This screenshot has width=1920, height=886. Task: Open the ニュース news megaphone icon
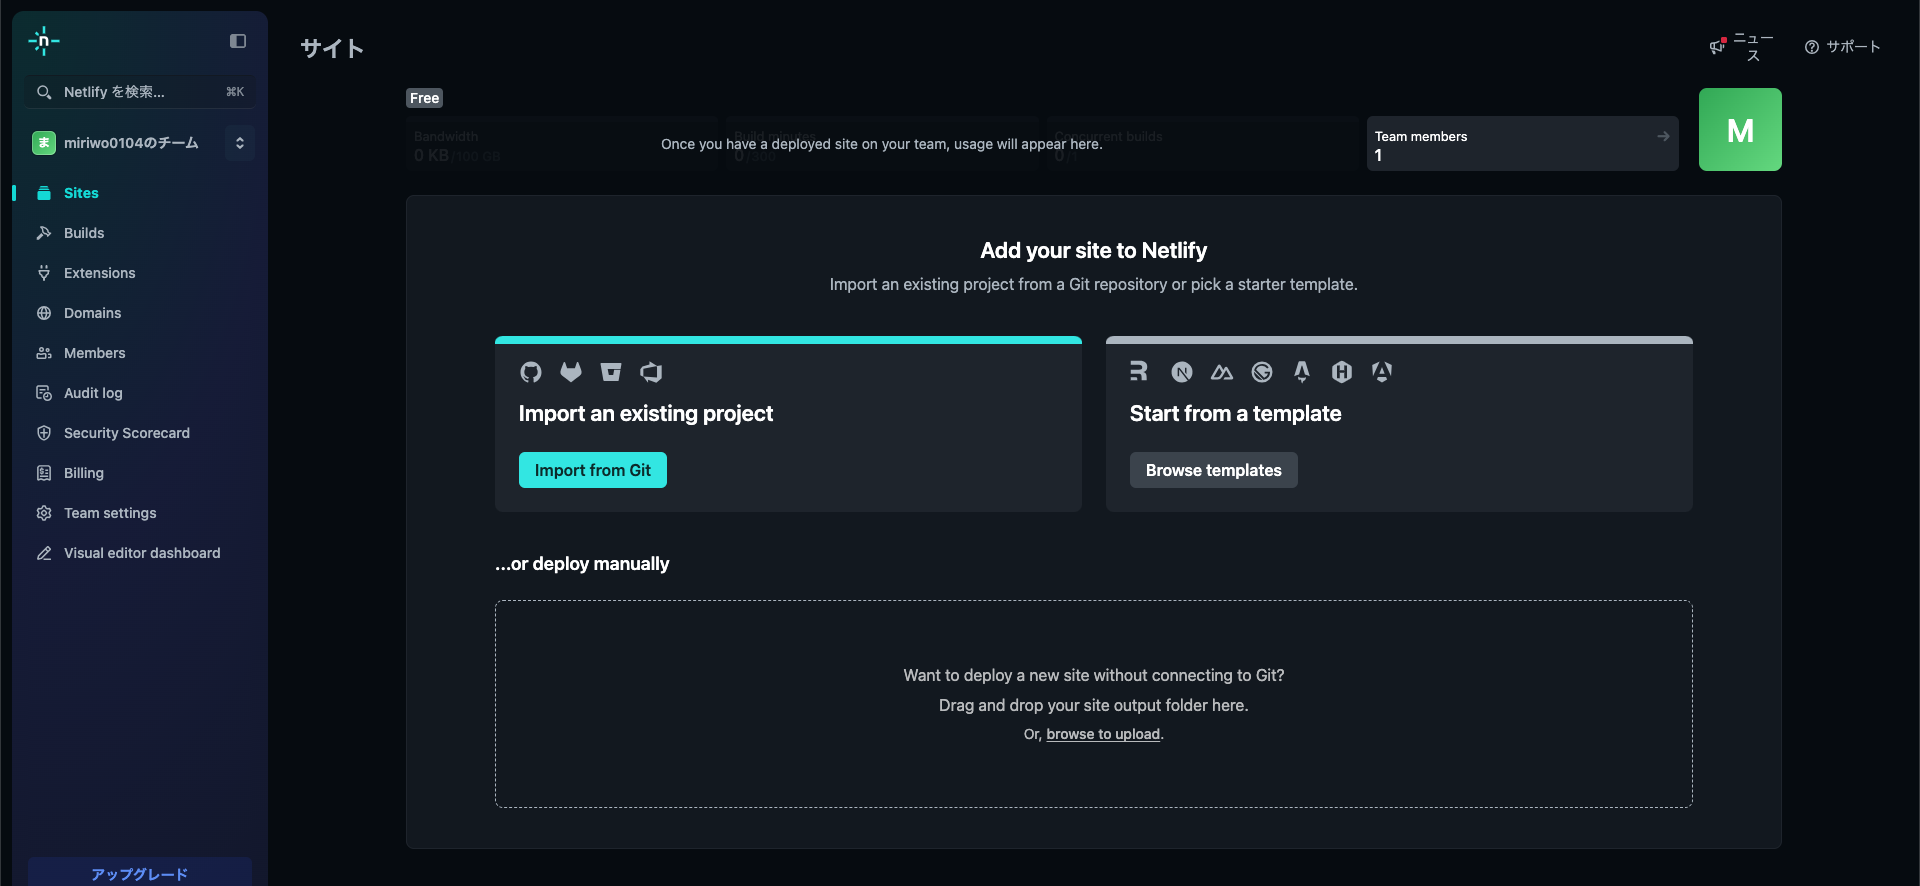tap(1718, 46)
